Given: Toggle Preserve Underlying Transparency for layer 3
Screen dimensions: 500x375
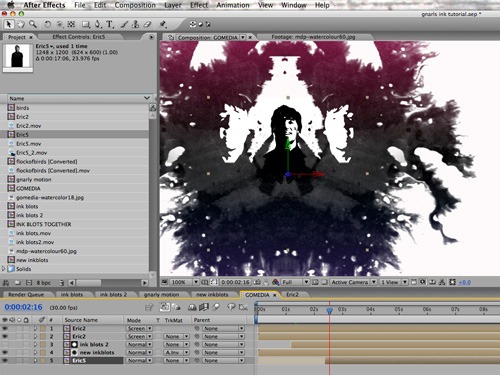Looking at the screenshot, I should pos(158,344).
